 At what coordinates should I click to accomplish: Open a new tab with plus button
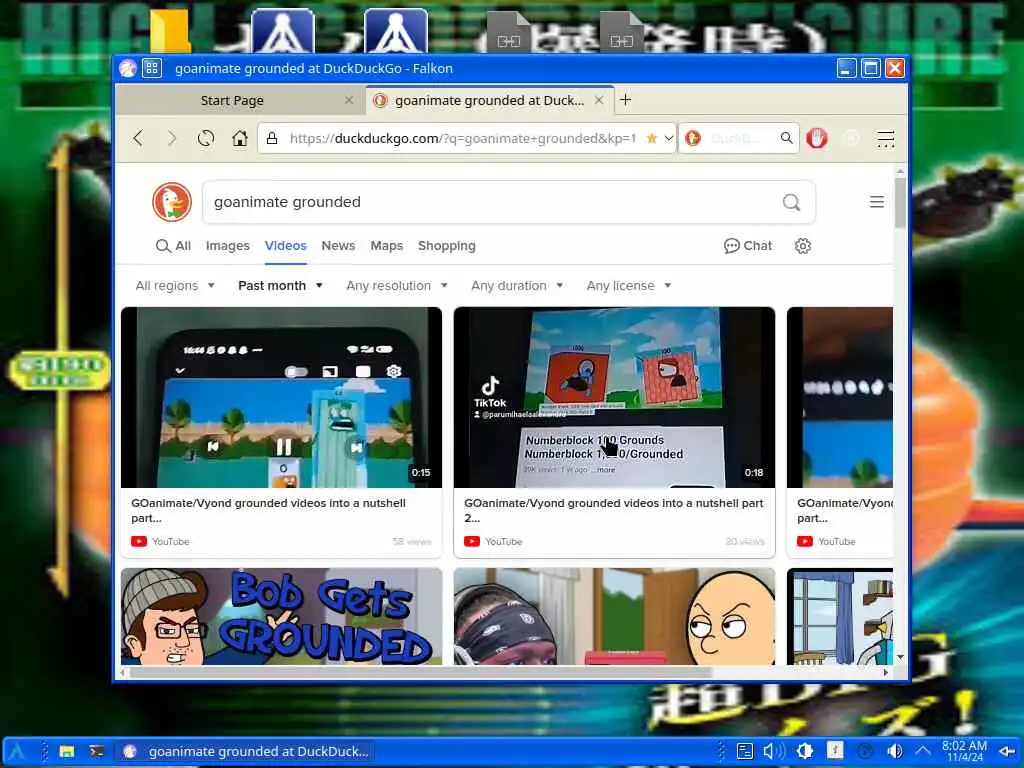coord(625,100)
